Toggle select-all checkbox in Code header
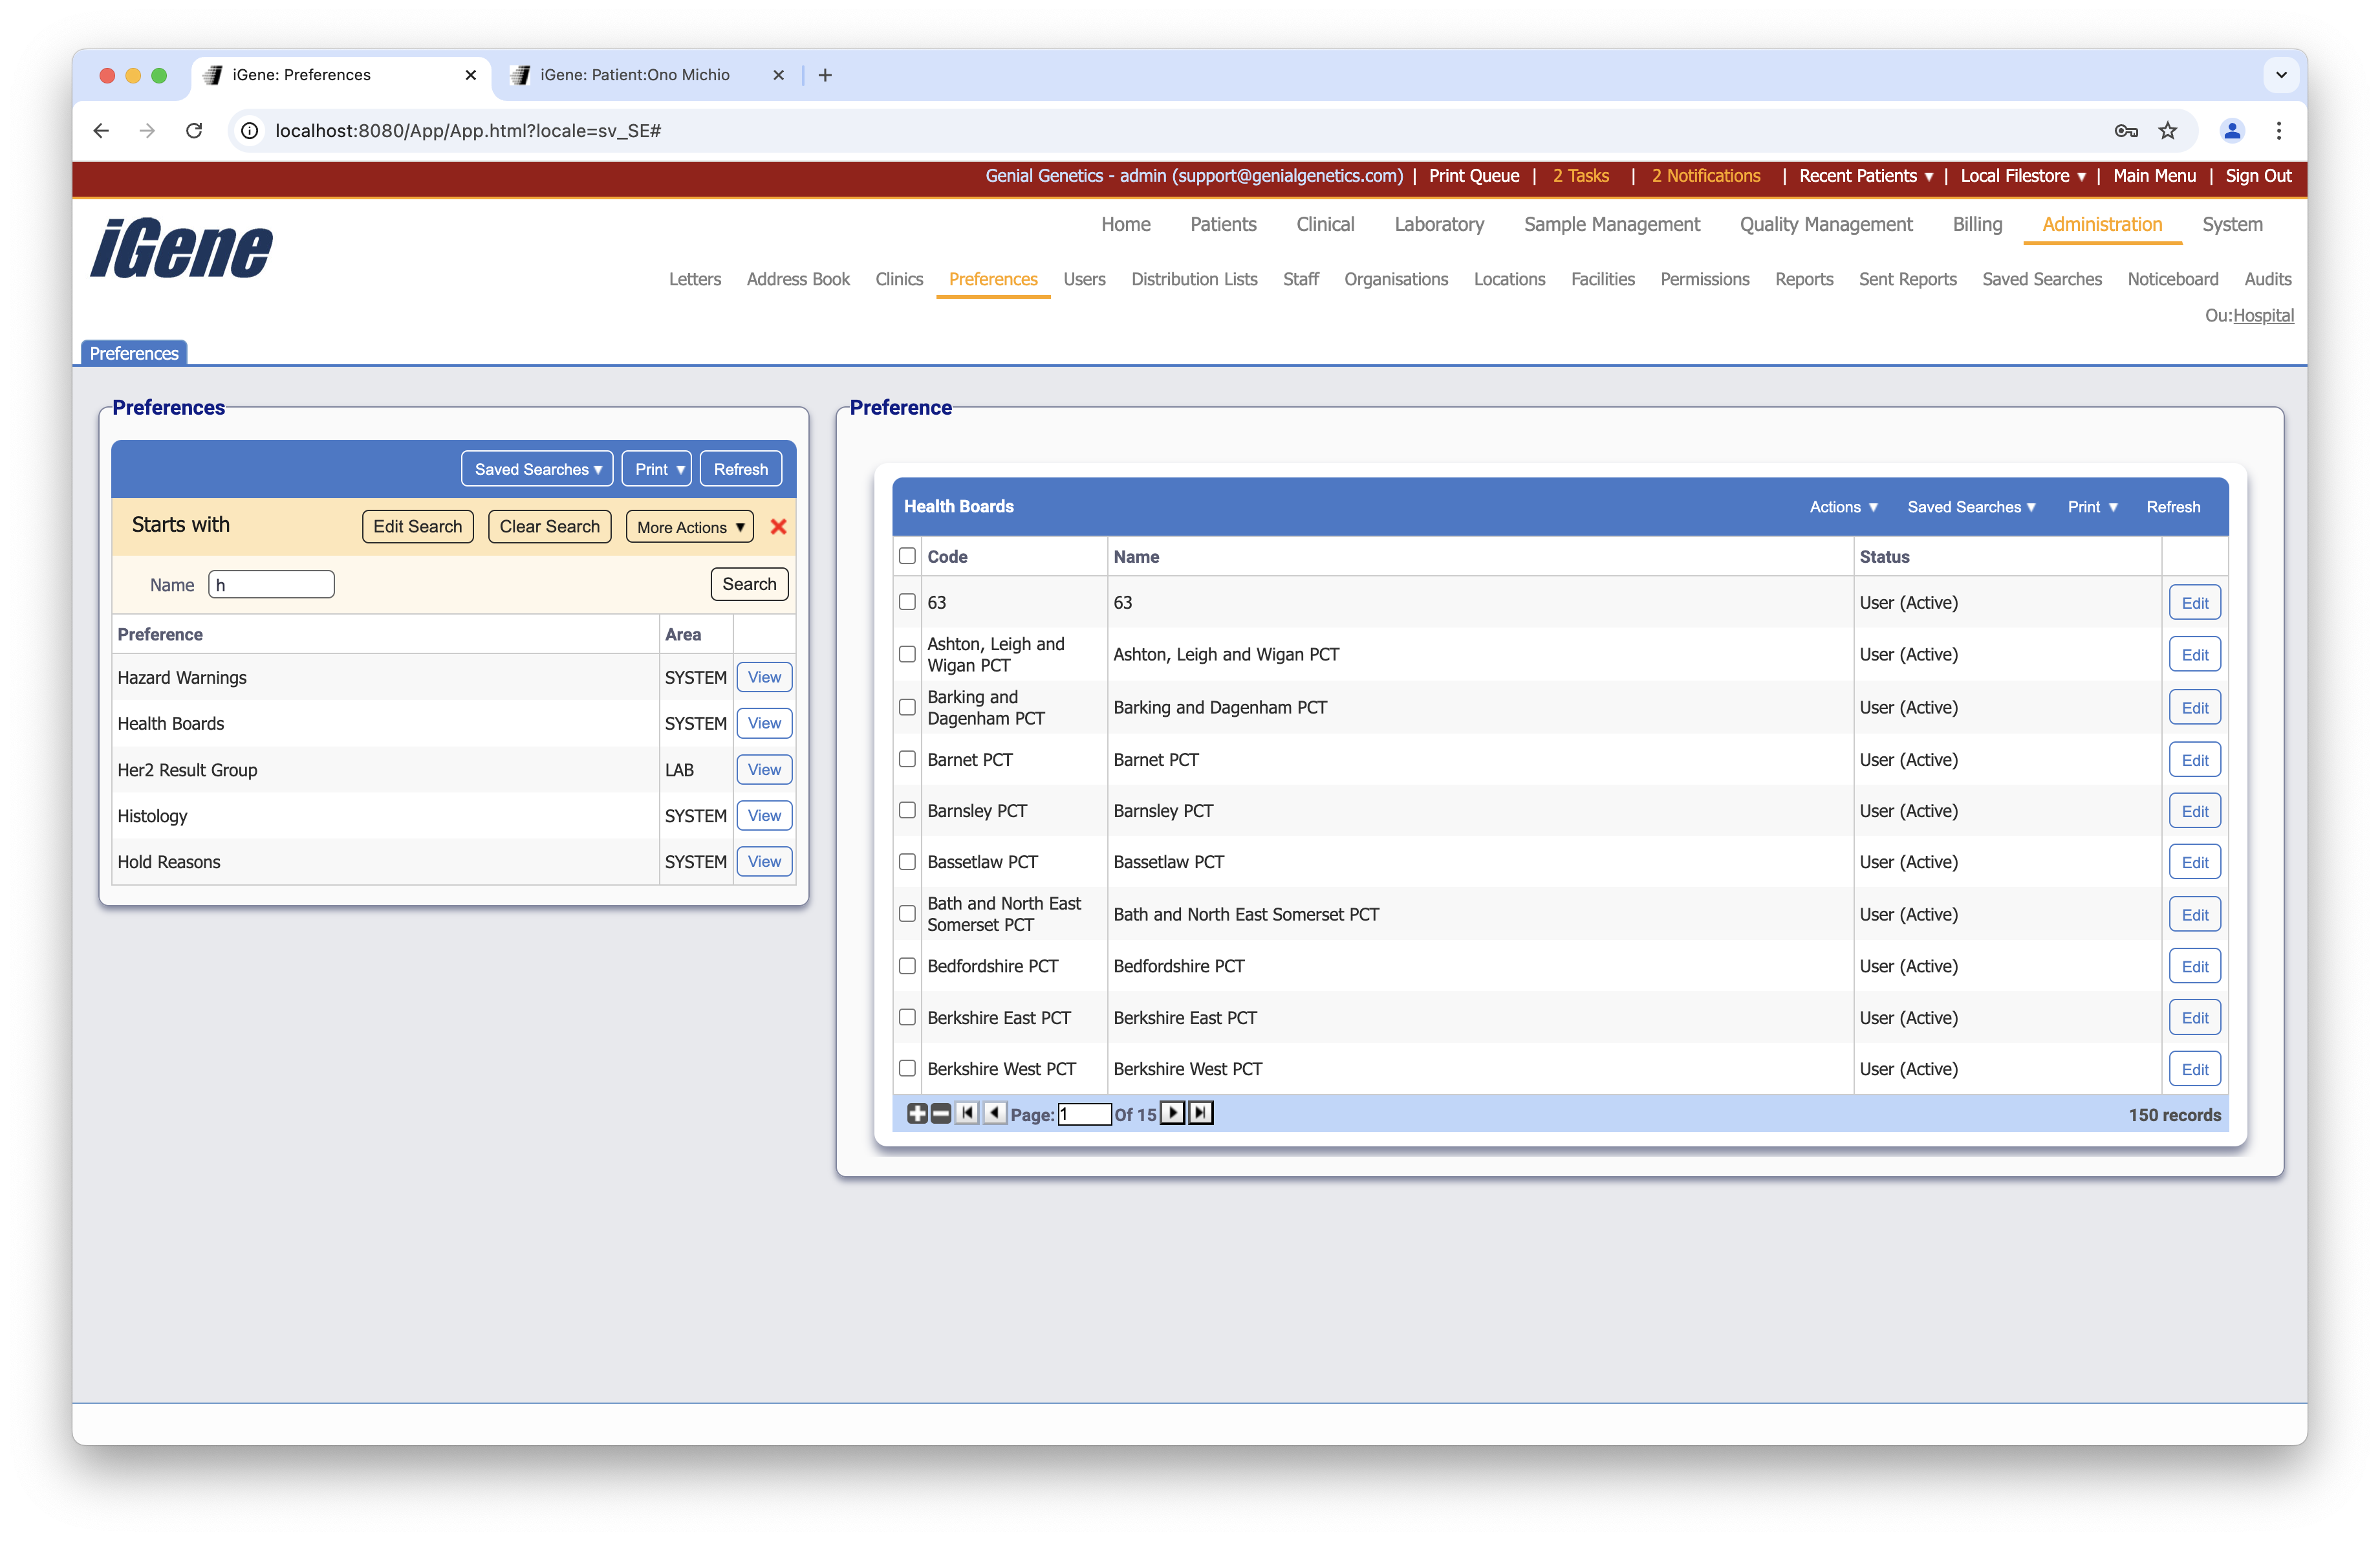This screenshot has height=1541, width=2380. pyautogui.click(x=907, y=556)
